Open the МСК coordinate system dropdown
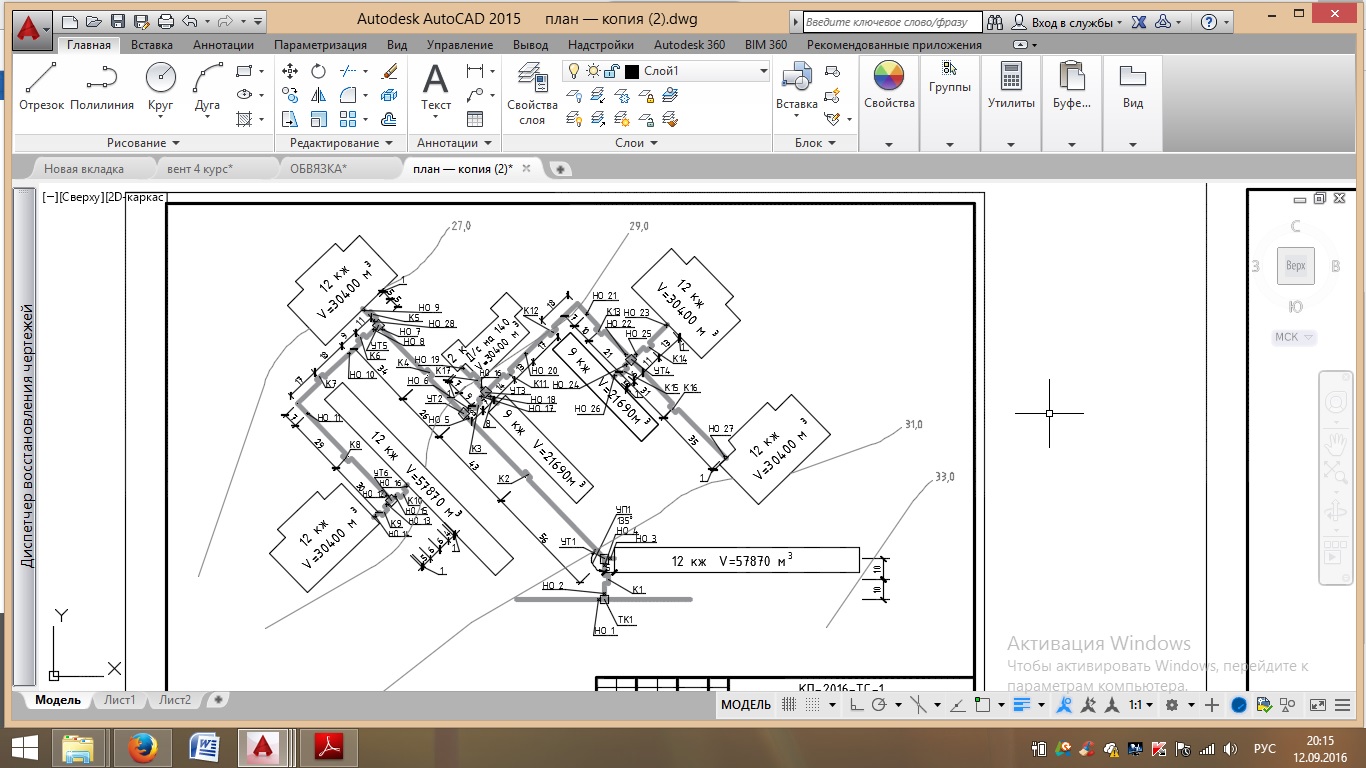This screenshot has height=768, width=1366. coord(1294,337)
